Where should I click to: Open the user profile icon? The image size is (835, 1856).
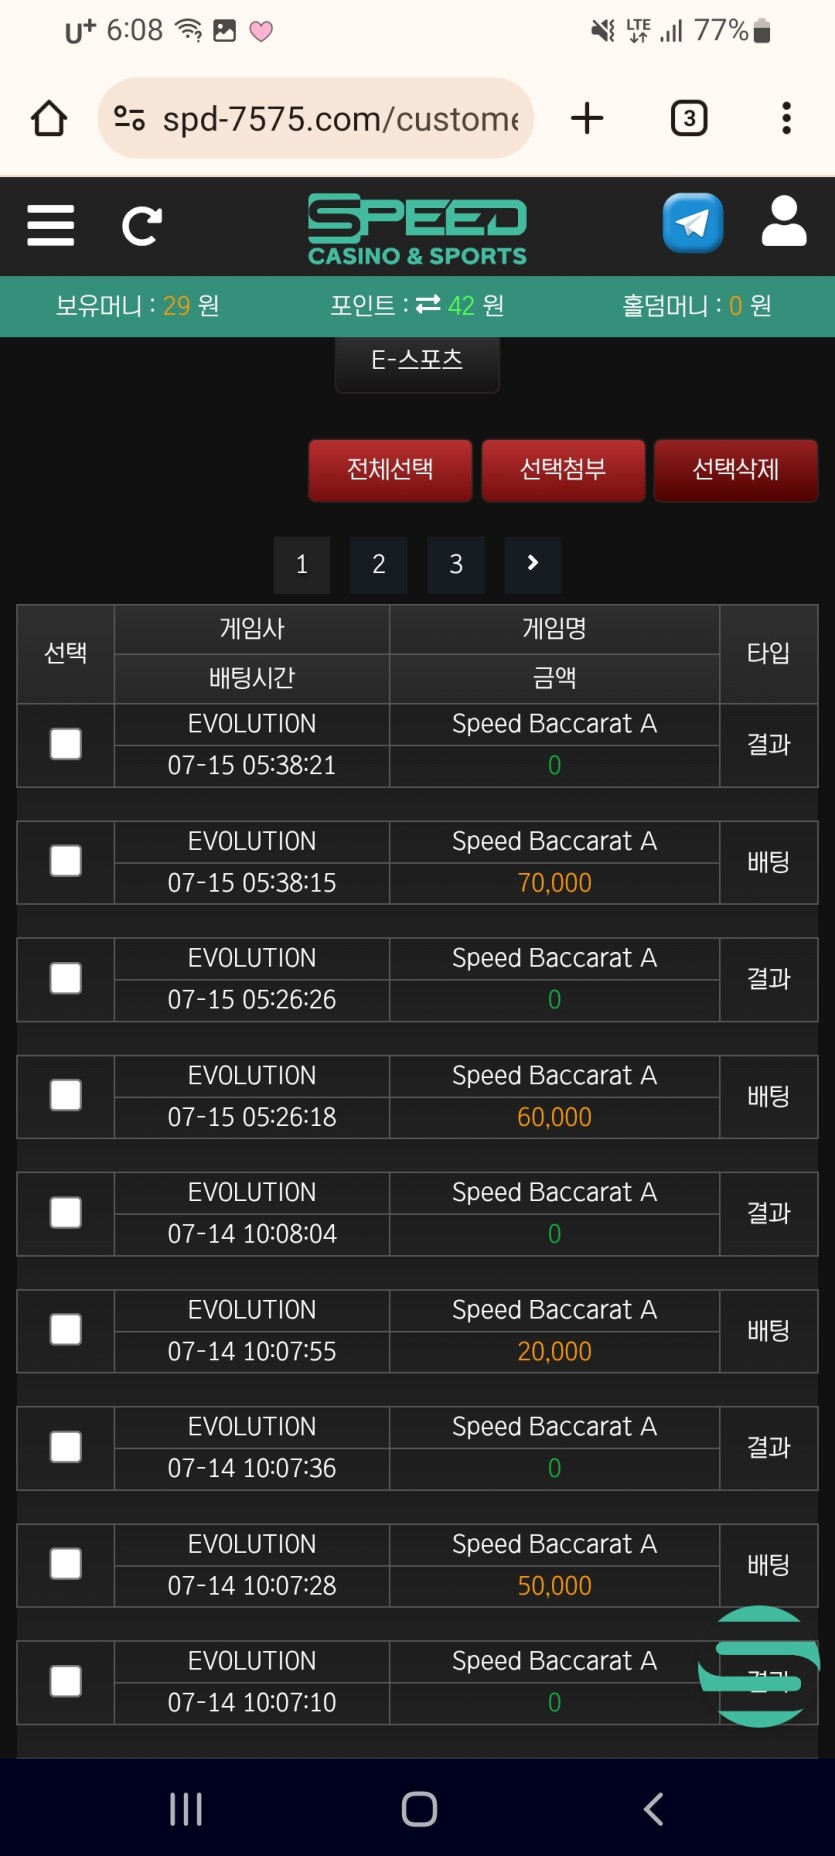784,222
